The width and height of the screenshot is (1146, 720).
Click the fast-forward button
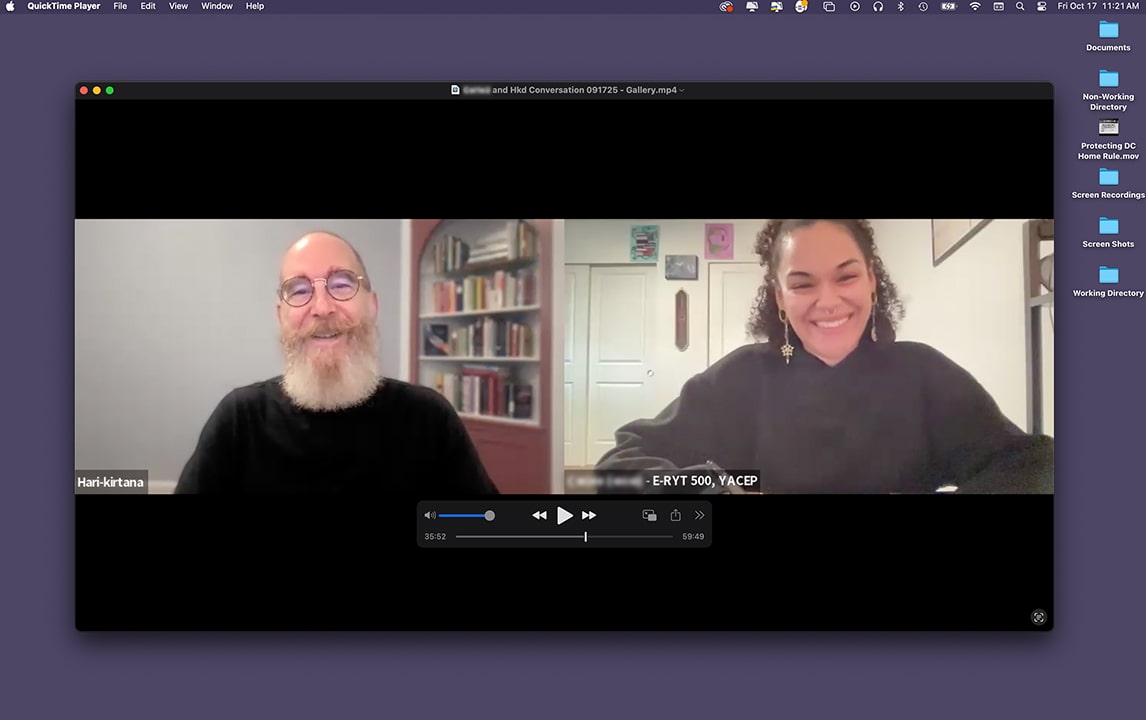click(x=589, y=515)
